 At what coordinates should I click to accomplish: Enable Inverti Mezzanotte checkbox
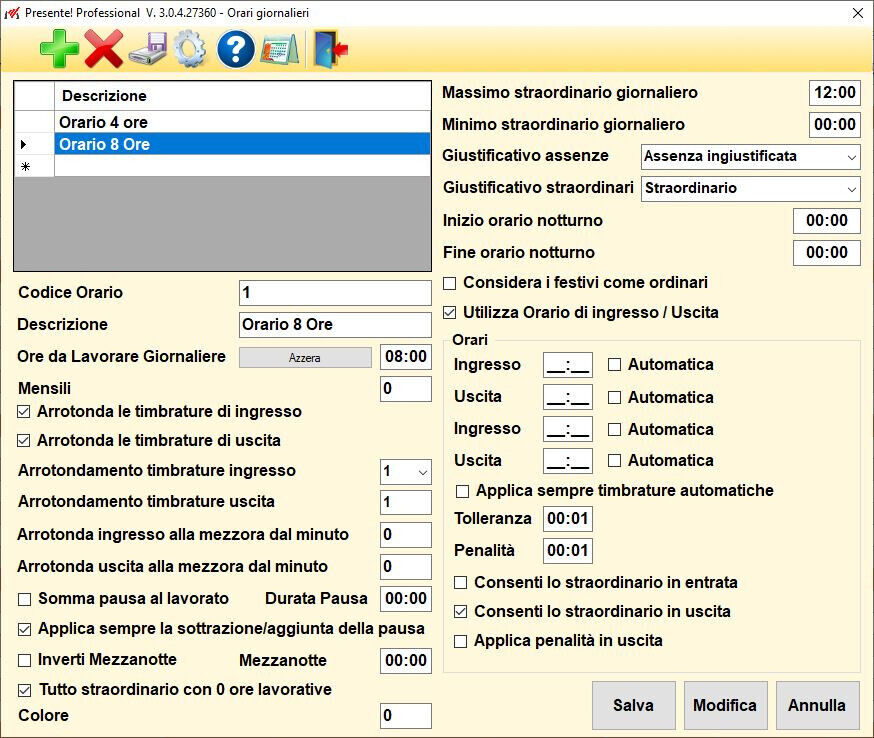(x=25, y=661)
